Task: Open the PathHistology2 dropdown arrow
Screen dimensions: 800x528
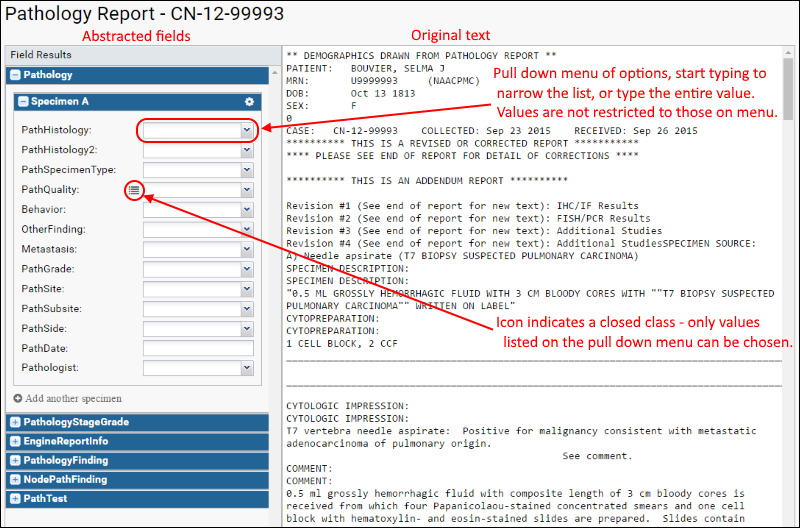Action: point(247,150)
